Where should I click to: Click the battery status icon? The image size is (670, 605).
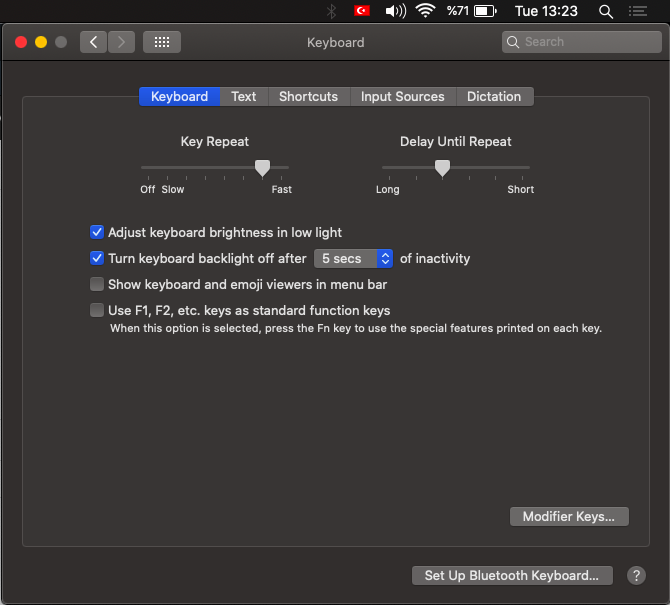(485, 11)
